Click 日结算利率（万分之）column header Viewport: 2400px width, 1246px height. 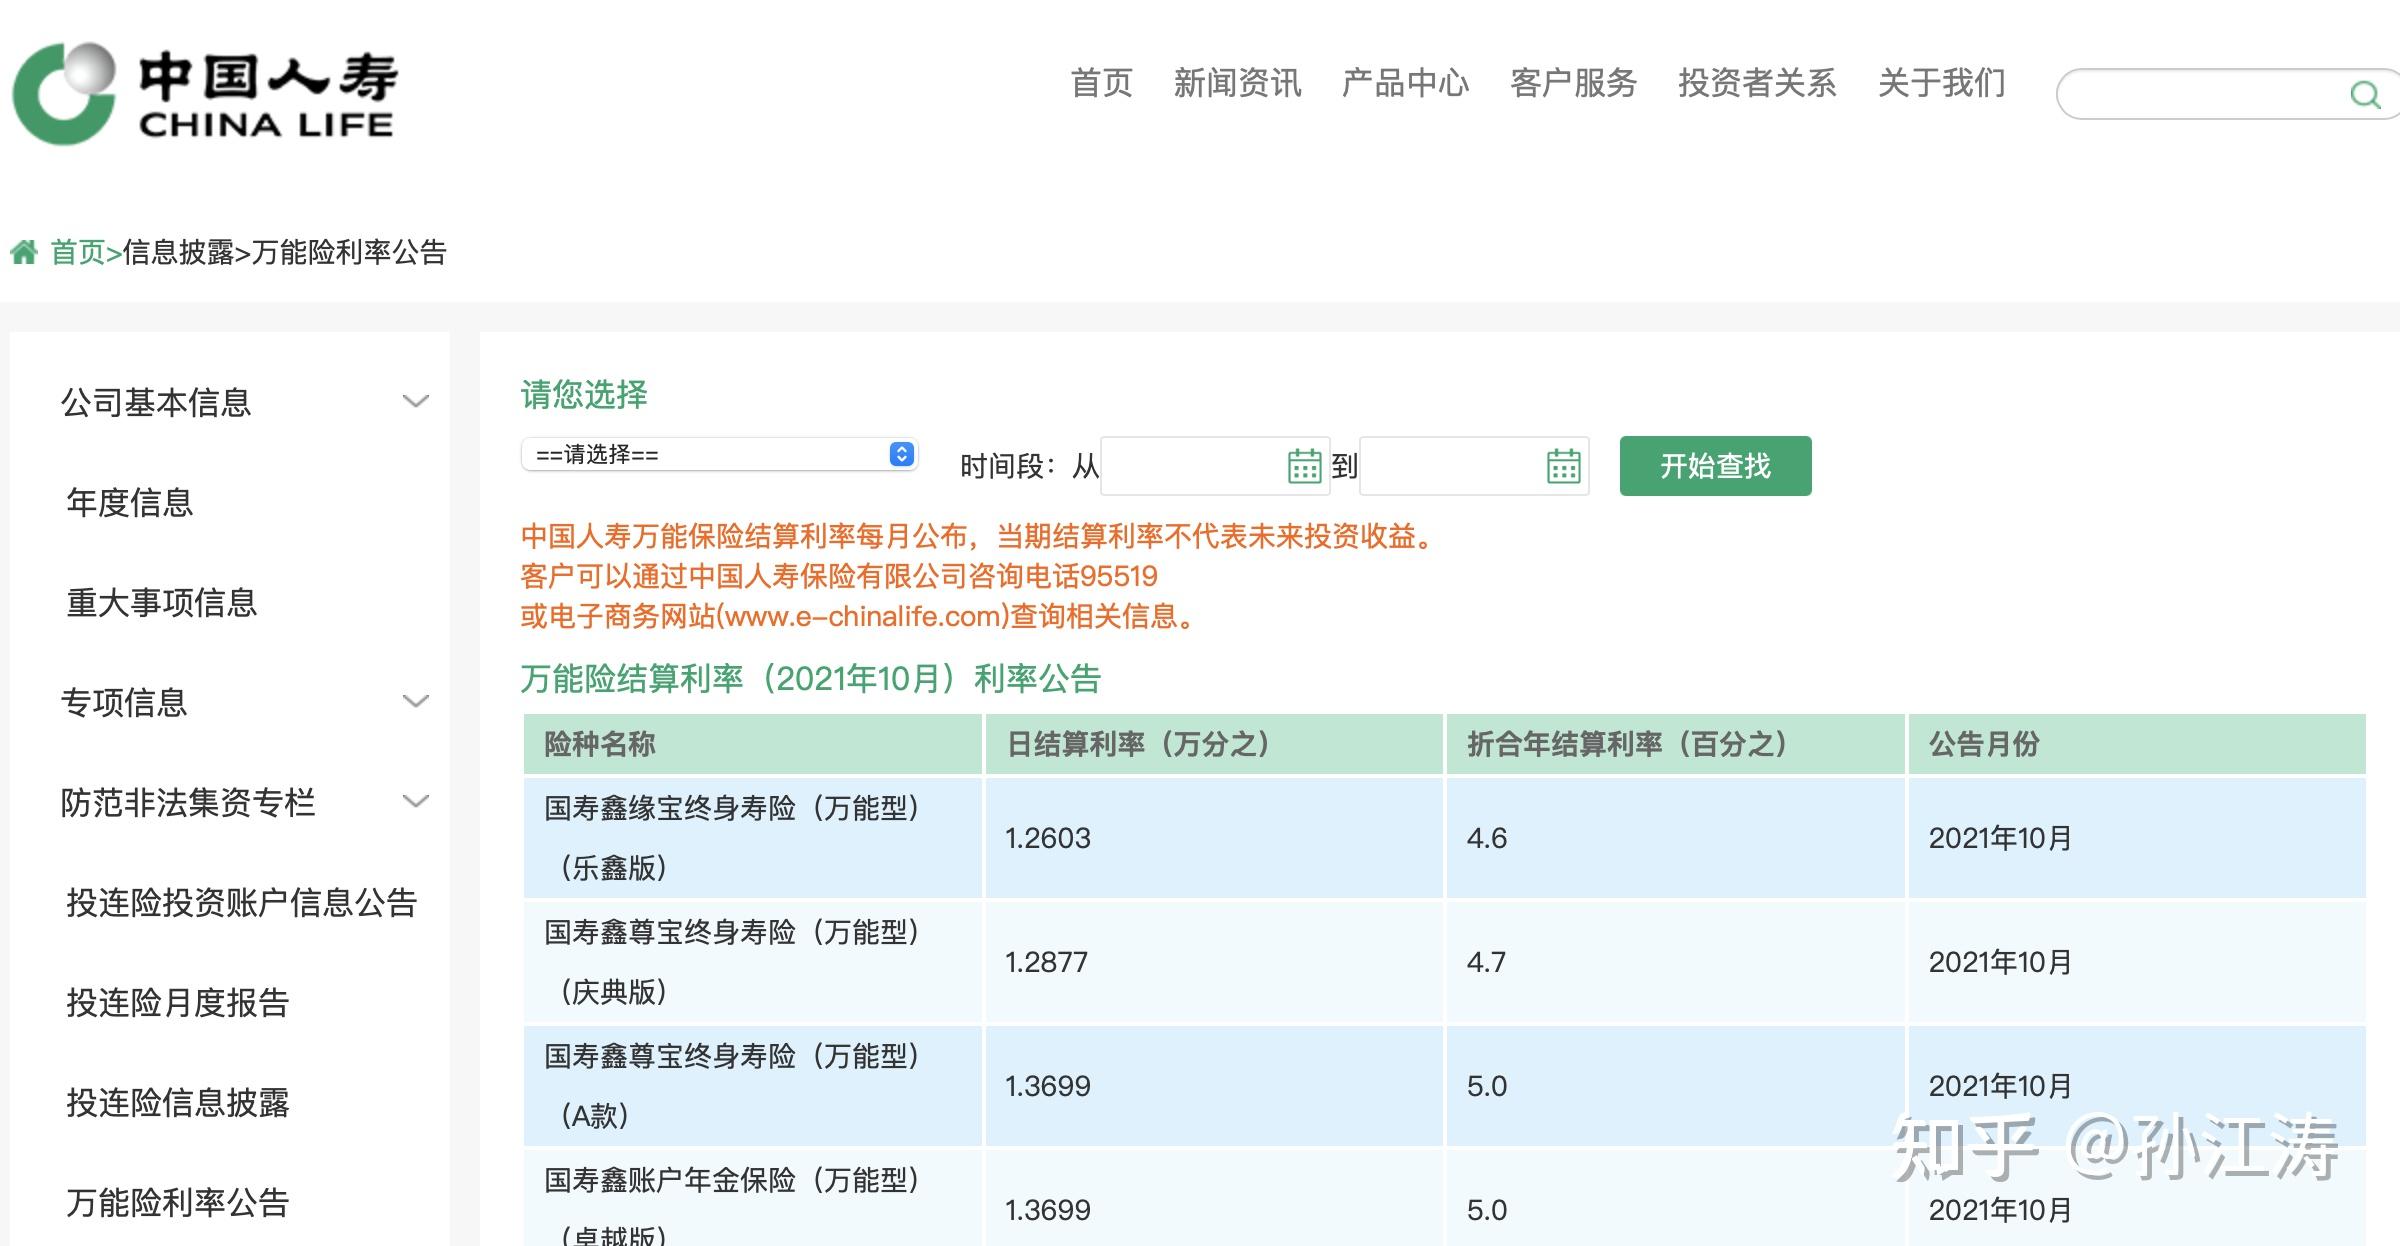coord(1214,744)
